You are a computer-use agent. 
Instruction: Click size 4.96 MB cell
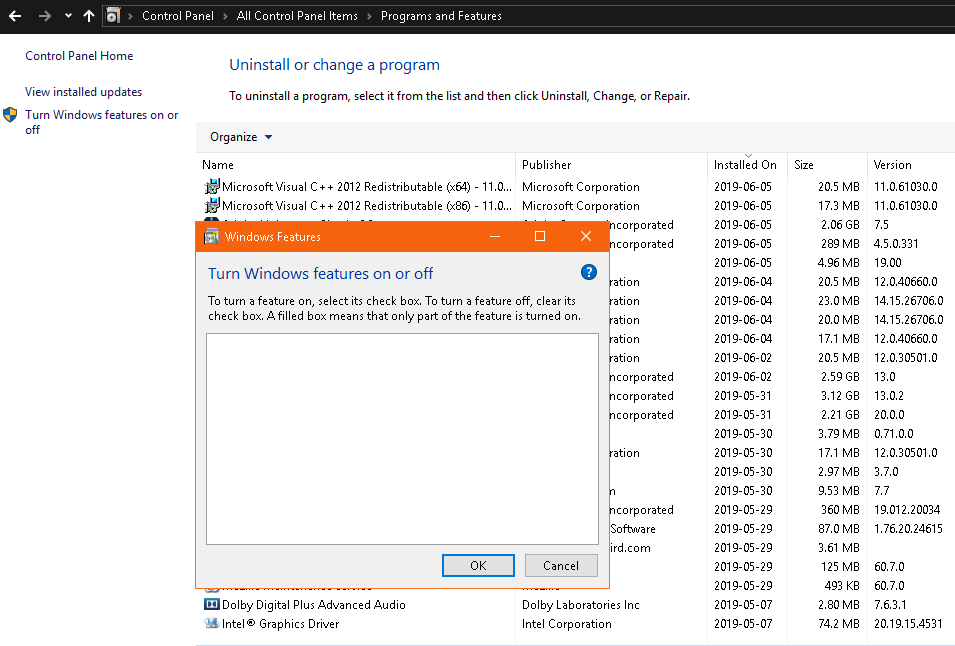pos(838,263)
